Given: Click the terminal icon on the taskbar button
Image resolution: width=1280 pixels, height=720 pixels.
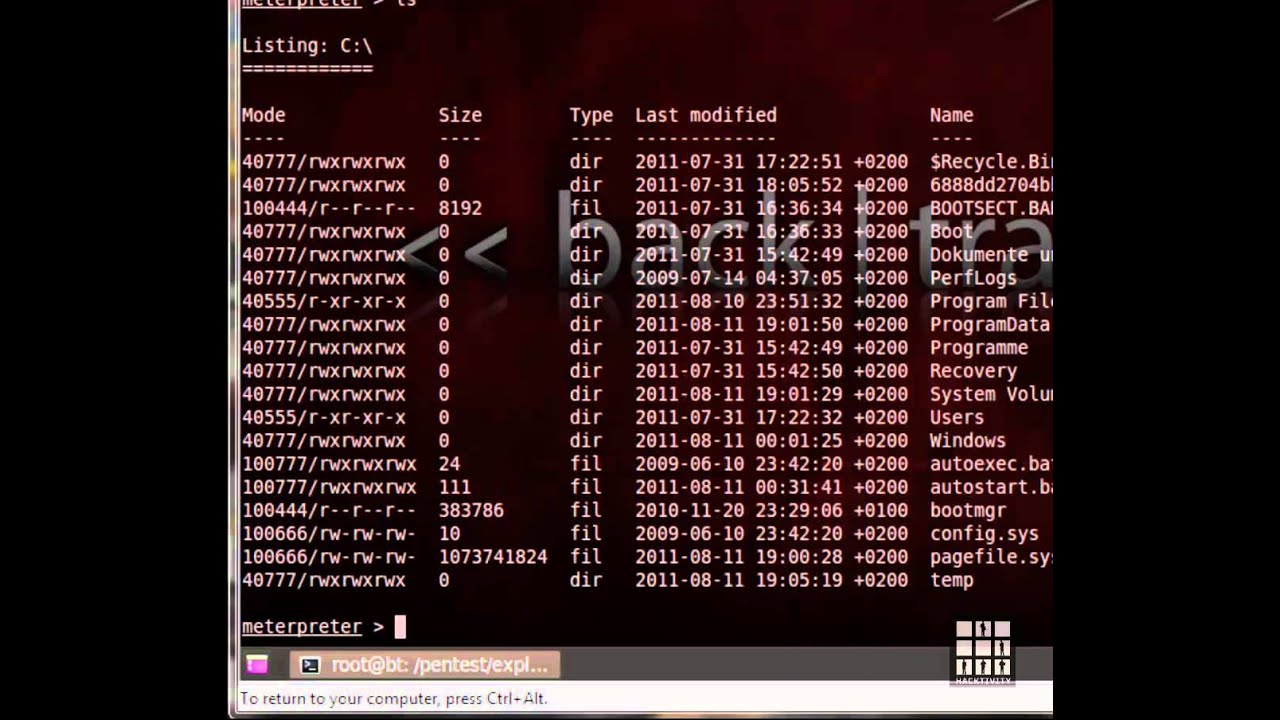Looking at the screenshot, I should pos(311,665).
